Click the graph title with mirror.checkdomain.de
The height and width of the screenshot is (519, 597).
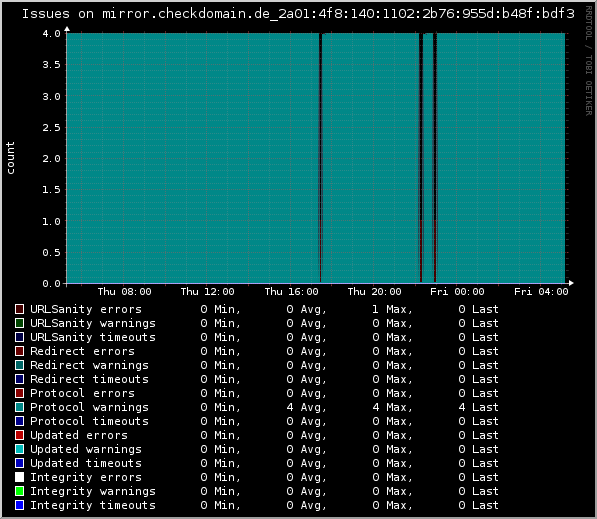pyautogui.click(x=298, y=14)
